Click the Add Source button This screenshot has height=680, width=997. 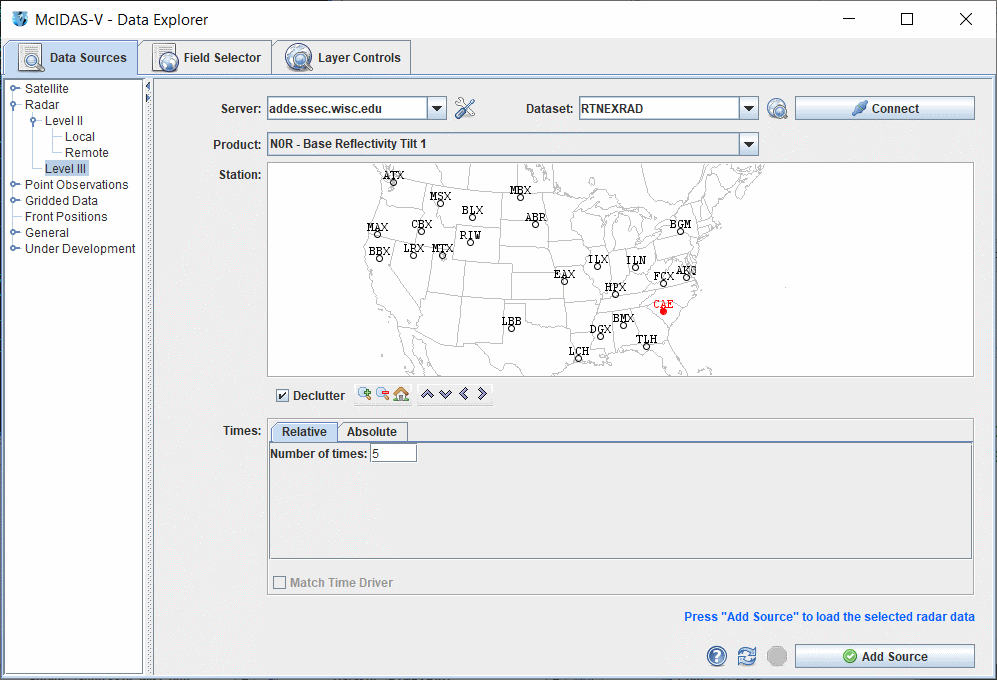click(884, 657)
